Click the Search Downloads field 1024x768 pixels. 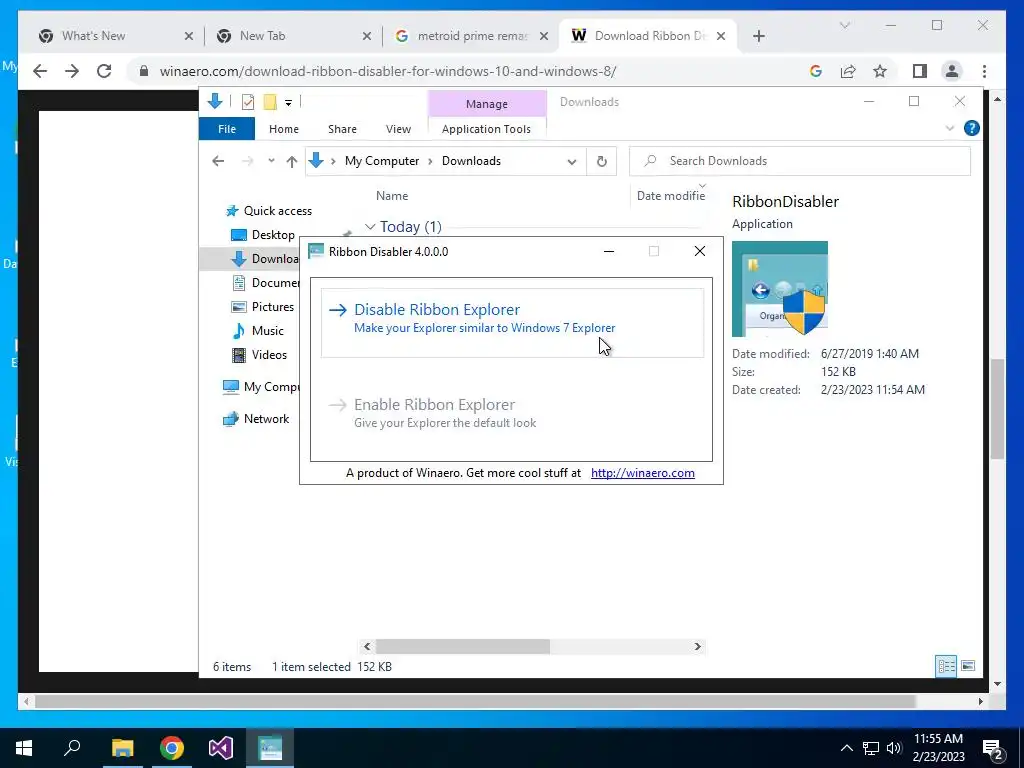(800, 161)
